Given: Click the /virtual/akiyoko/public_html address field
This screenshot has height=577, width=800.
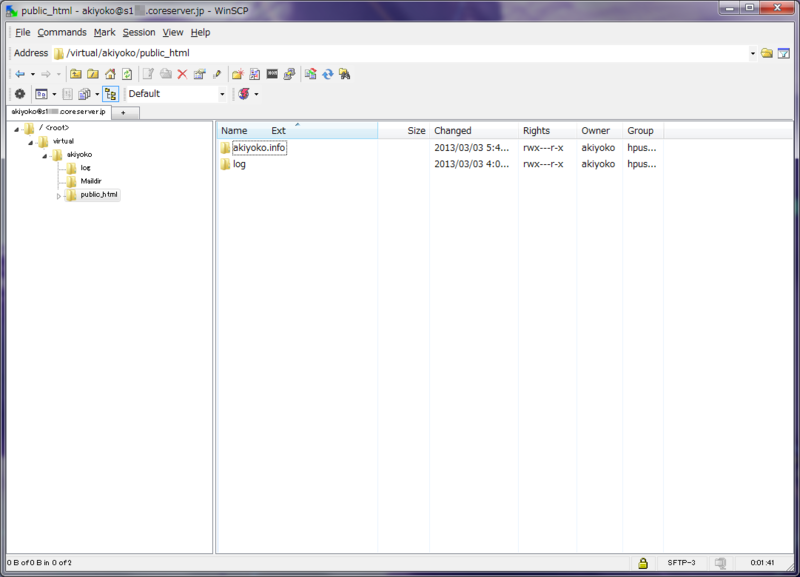Looking at the screenshot, I should (401, 53).
